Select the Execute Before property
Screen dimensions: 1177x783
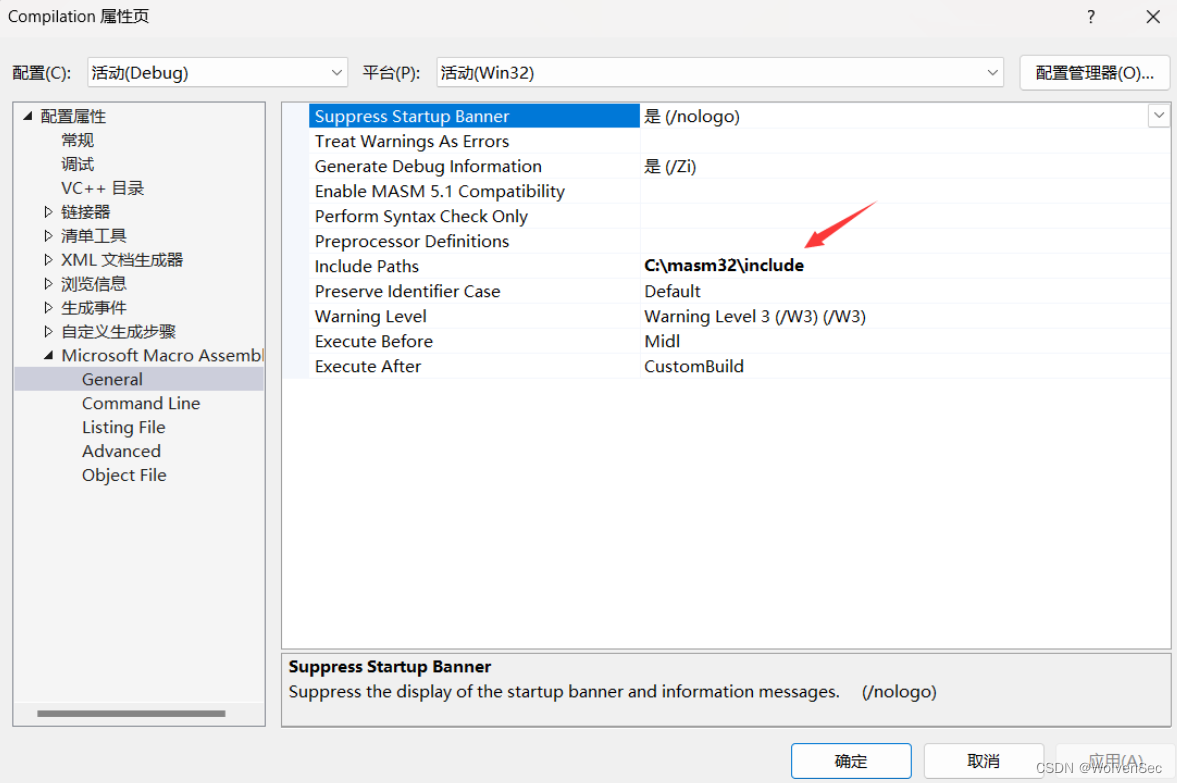point(474,341)
